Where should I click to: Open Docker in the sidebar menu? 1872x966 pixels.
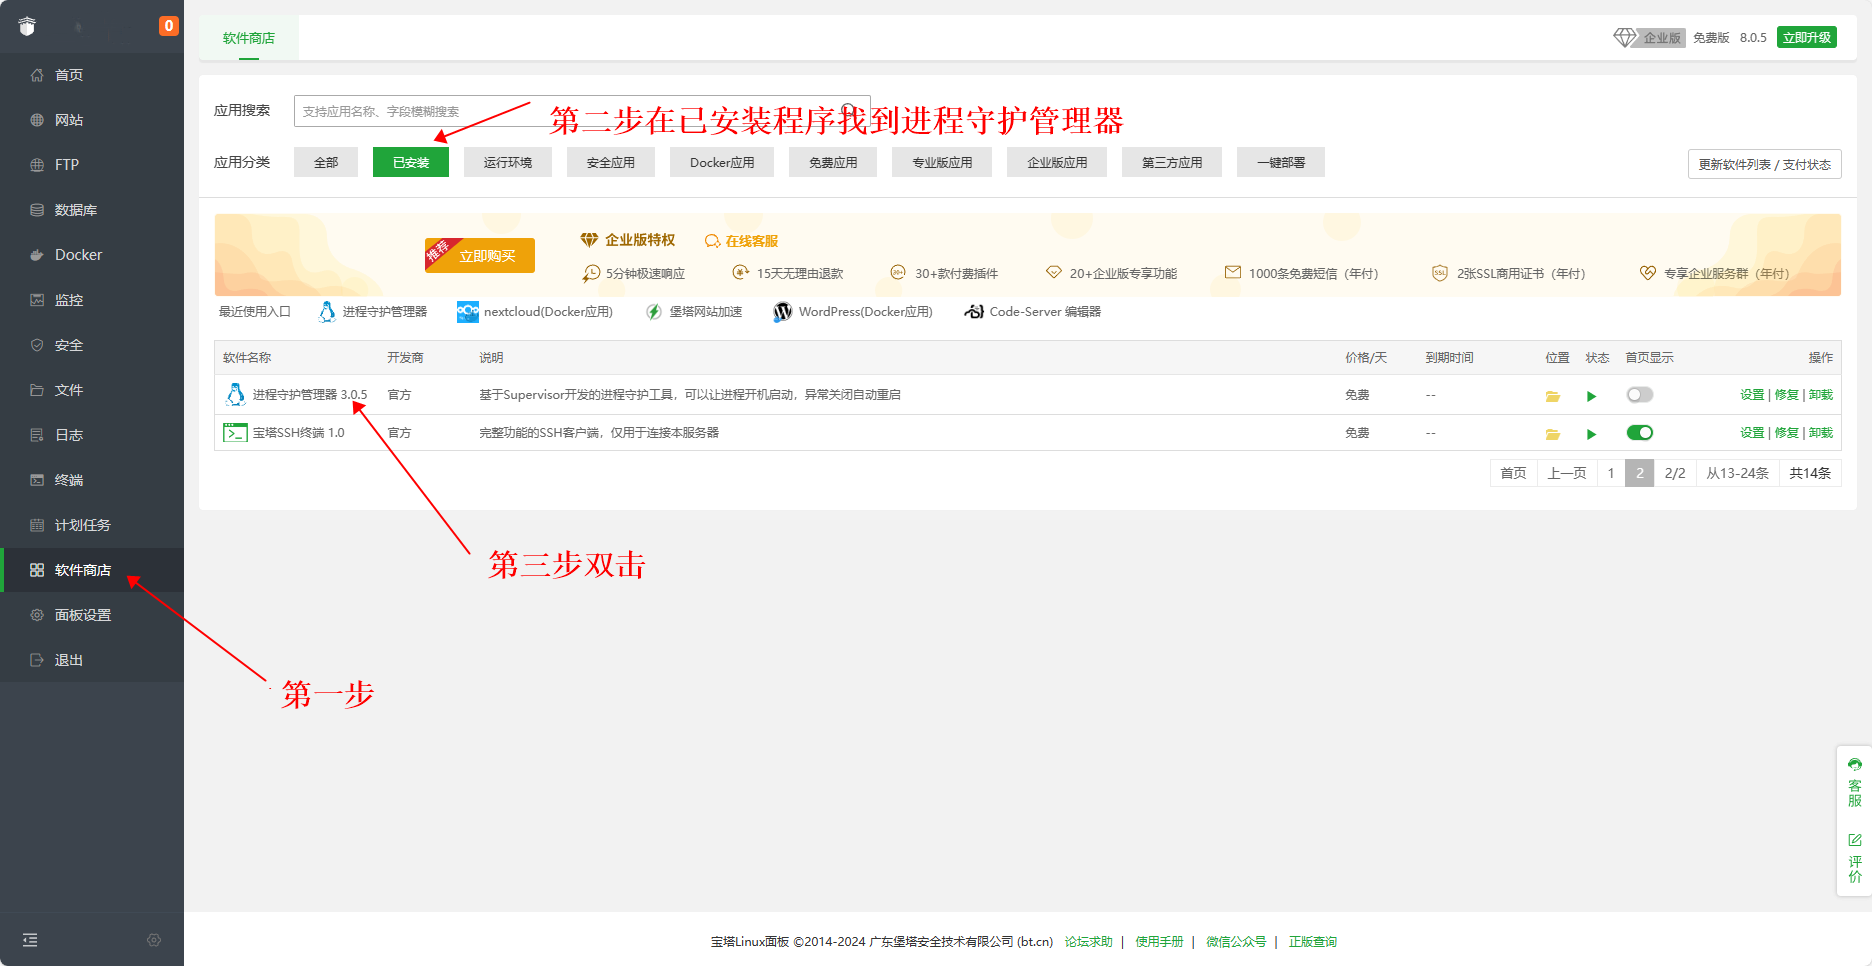tap(78, 255)
